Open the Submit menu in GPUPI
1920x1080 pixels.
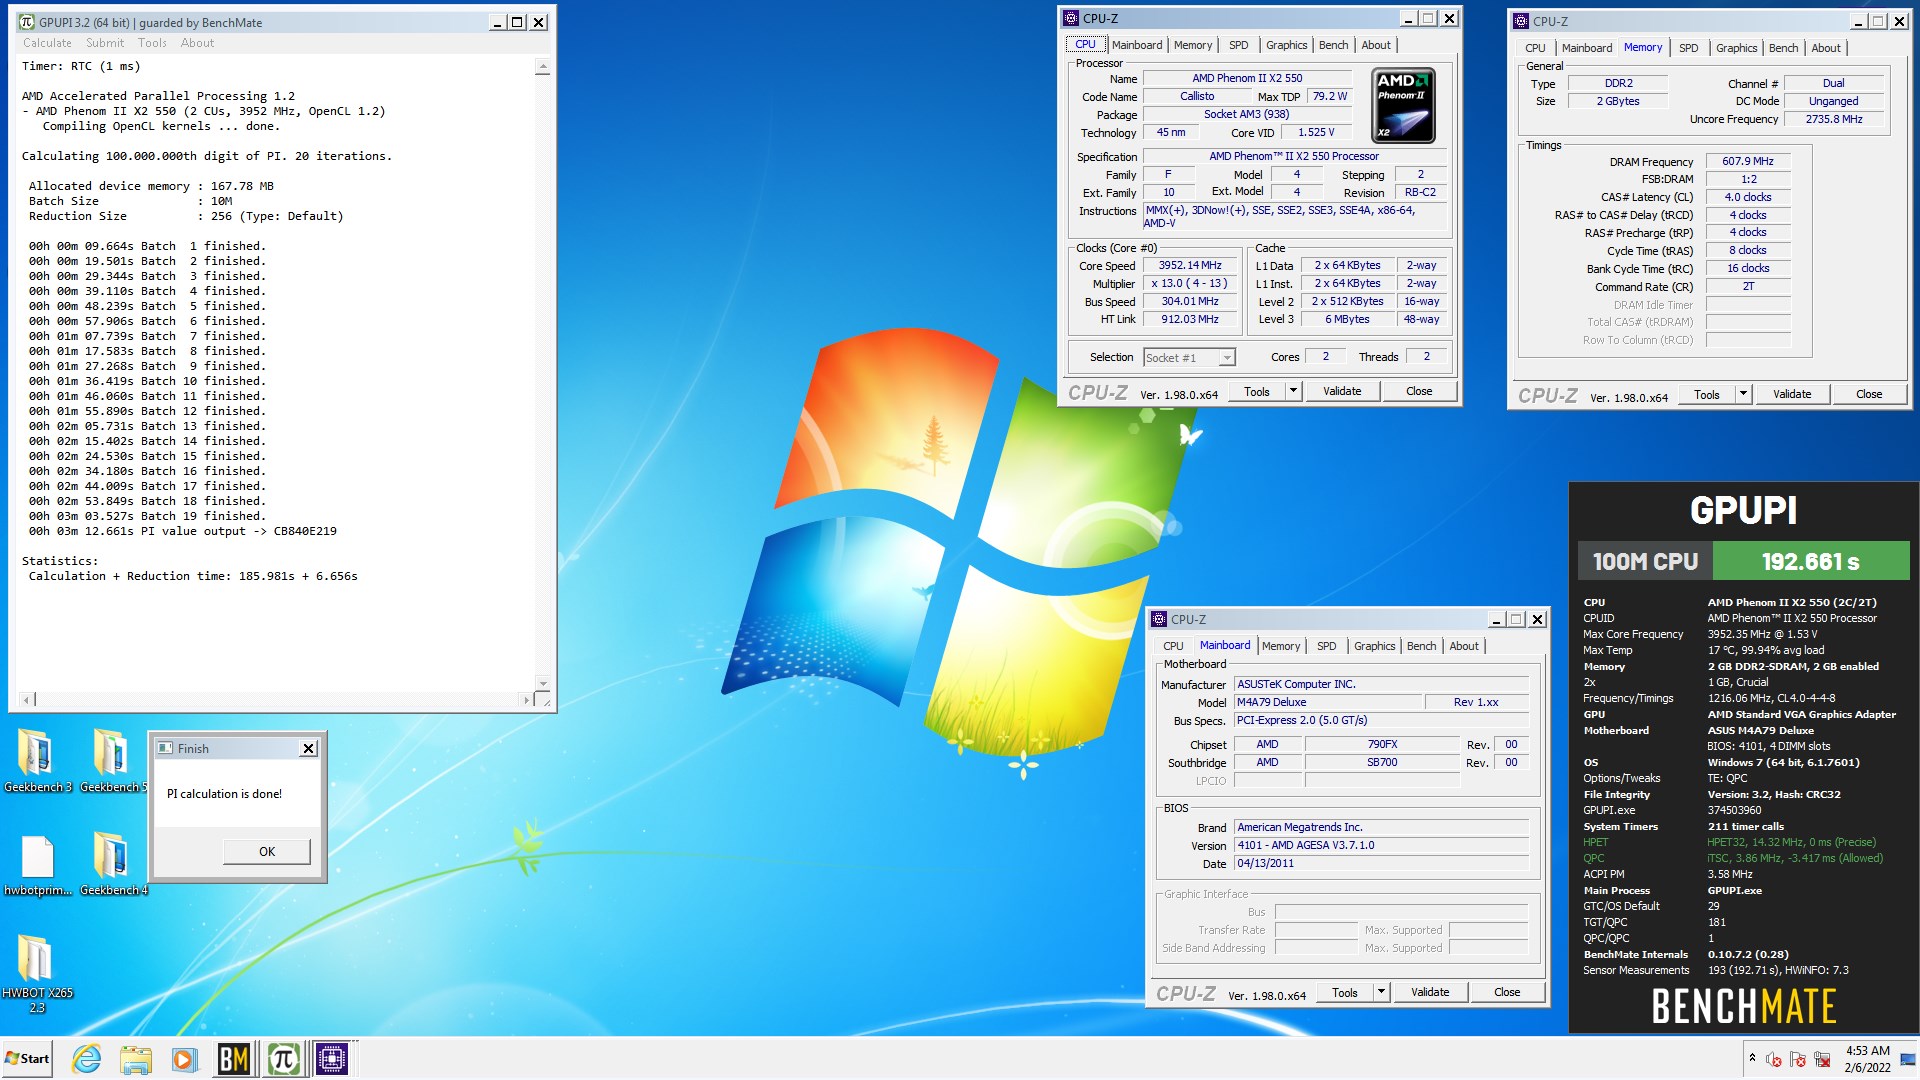tap(105, 43)
